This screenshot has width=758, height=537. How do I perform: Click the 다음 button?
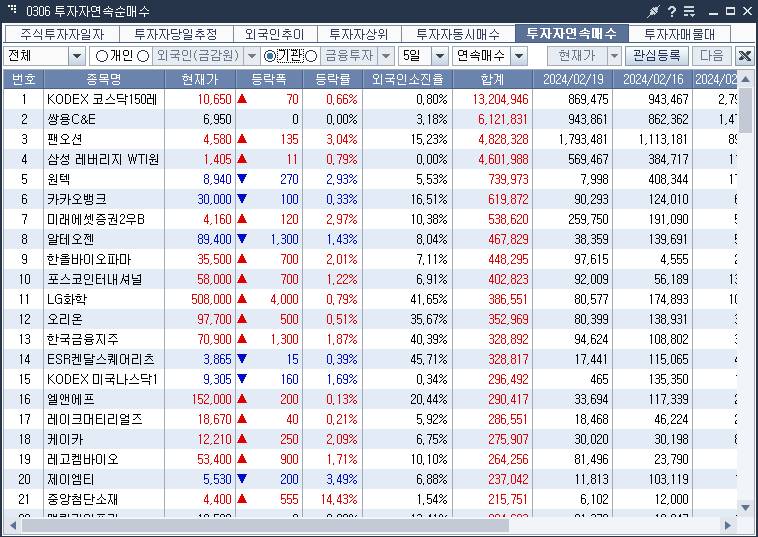pos(712,56)
